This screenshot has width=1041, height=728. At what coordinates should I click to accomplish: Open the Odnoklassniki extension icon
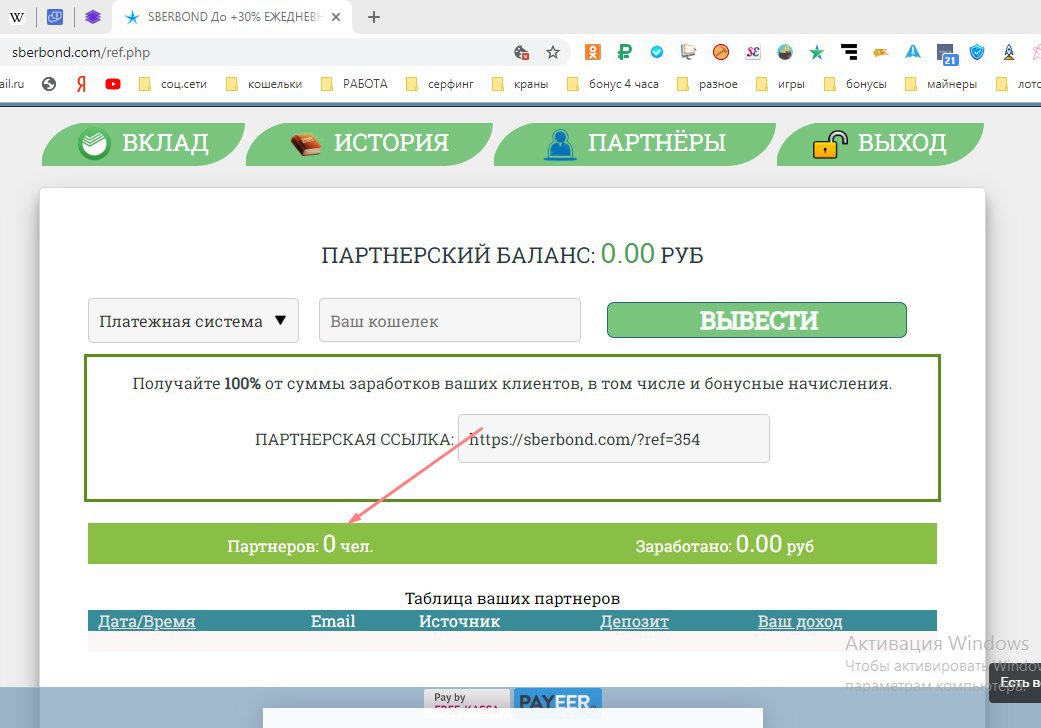(592, 52)
